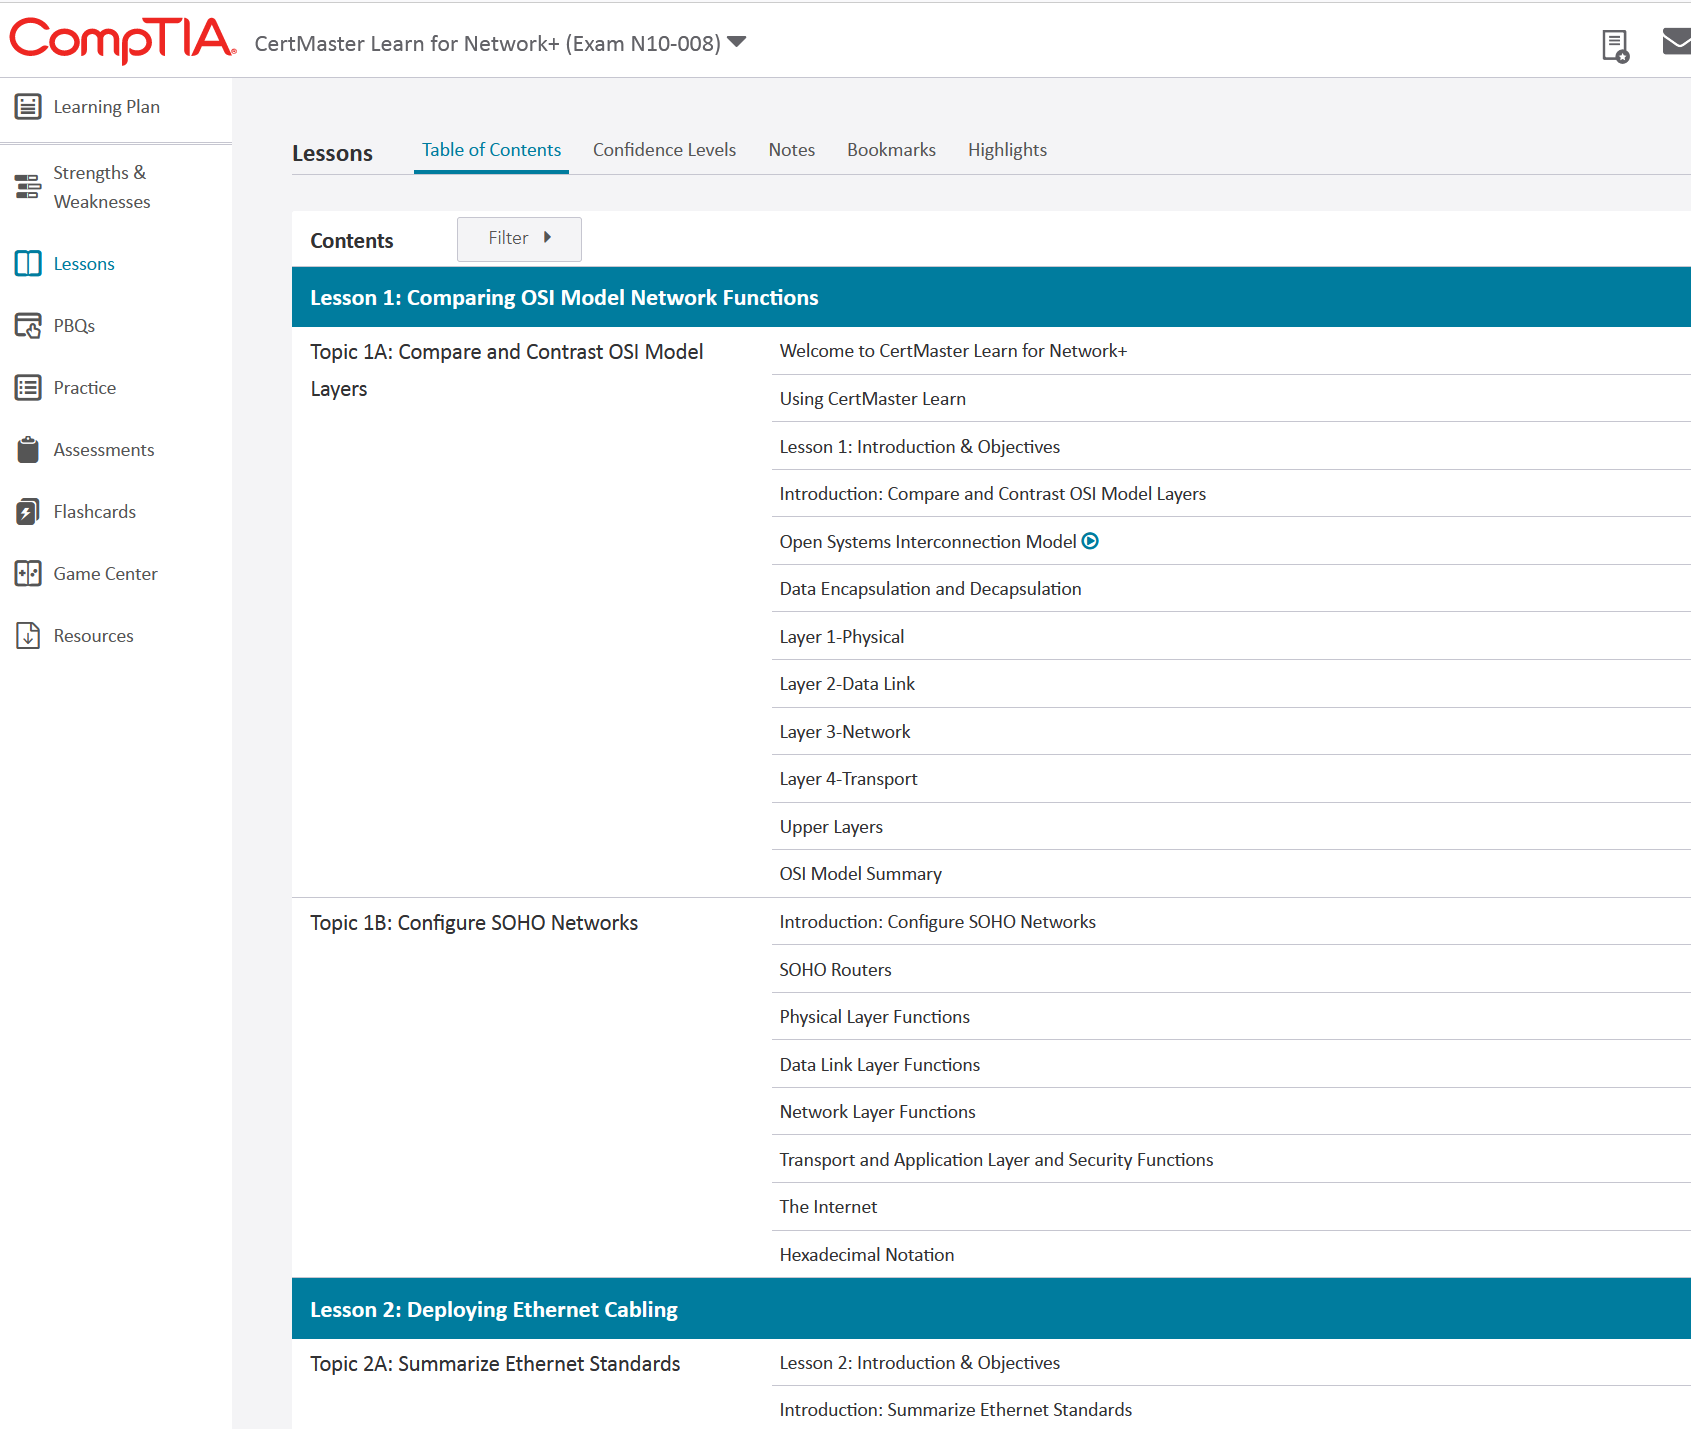Open Physical Layer Functions page
This screenshot has height=1429, width=1691.
pos(874,1017)
